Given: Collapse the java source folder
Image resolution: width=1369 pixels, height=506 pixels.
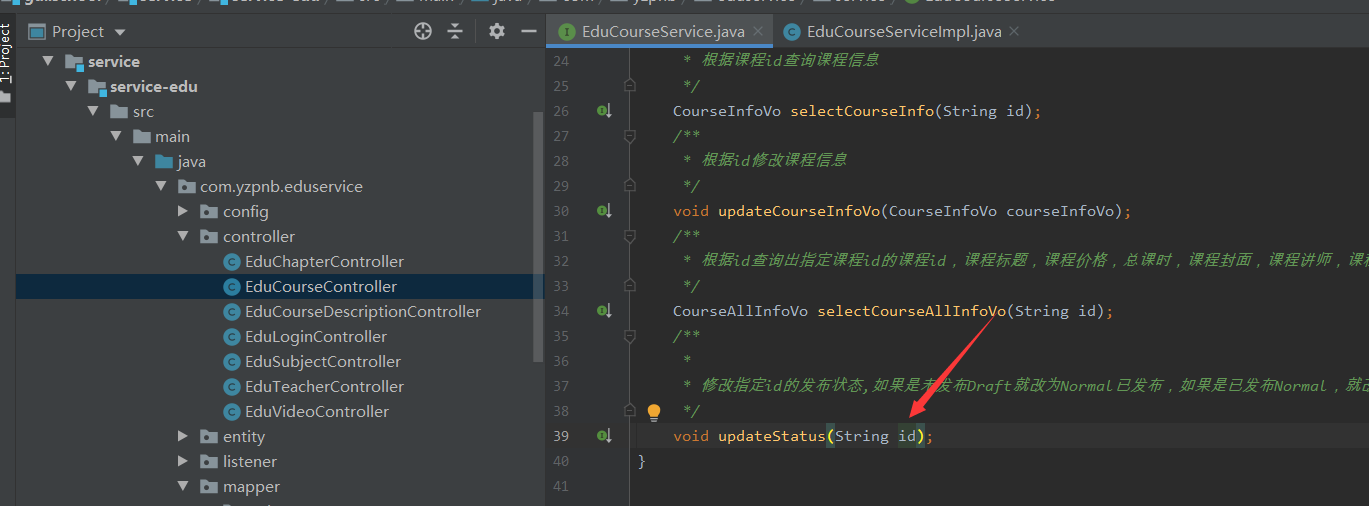Looking at the screenshot, I should pyautogui.click(x=139, y=162).
